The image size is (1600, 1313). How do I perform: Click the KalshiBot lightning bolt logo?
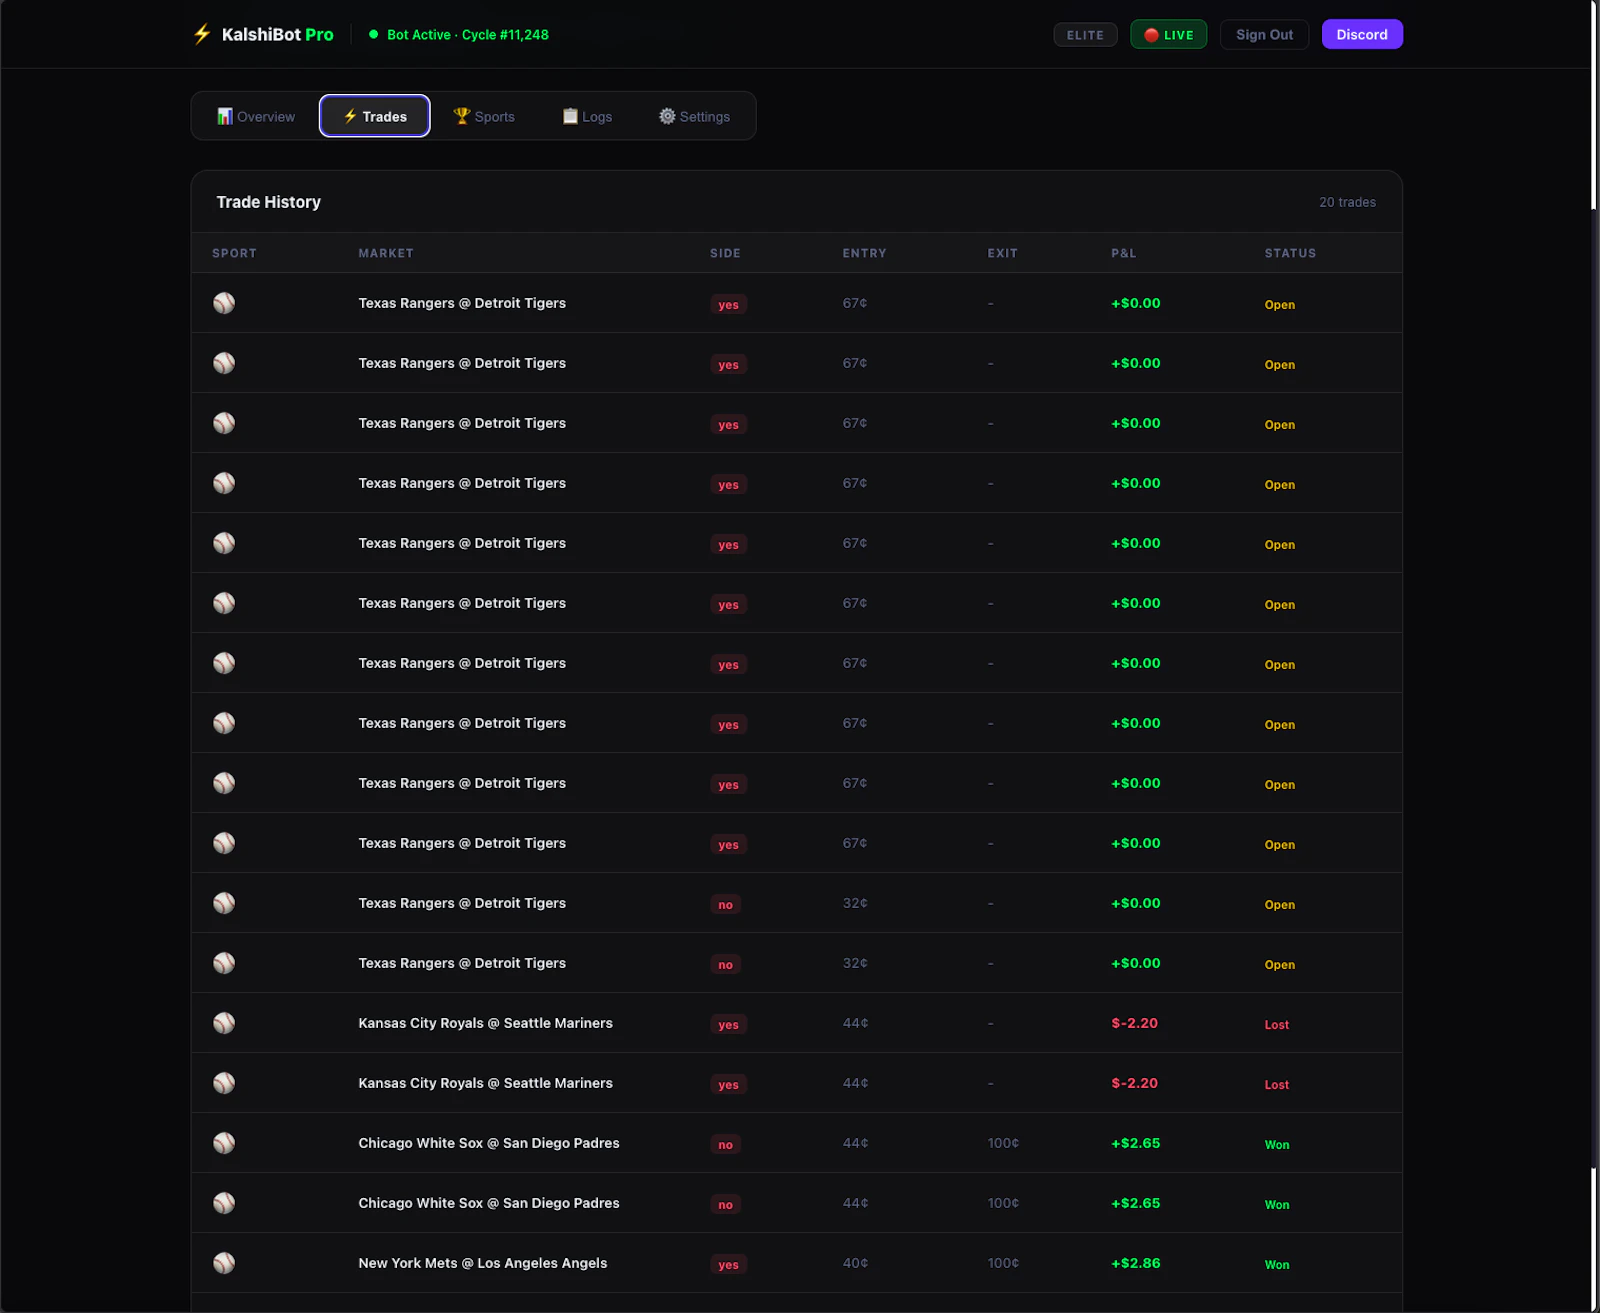(202, 34)
